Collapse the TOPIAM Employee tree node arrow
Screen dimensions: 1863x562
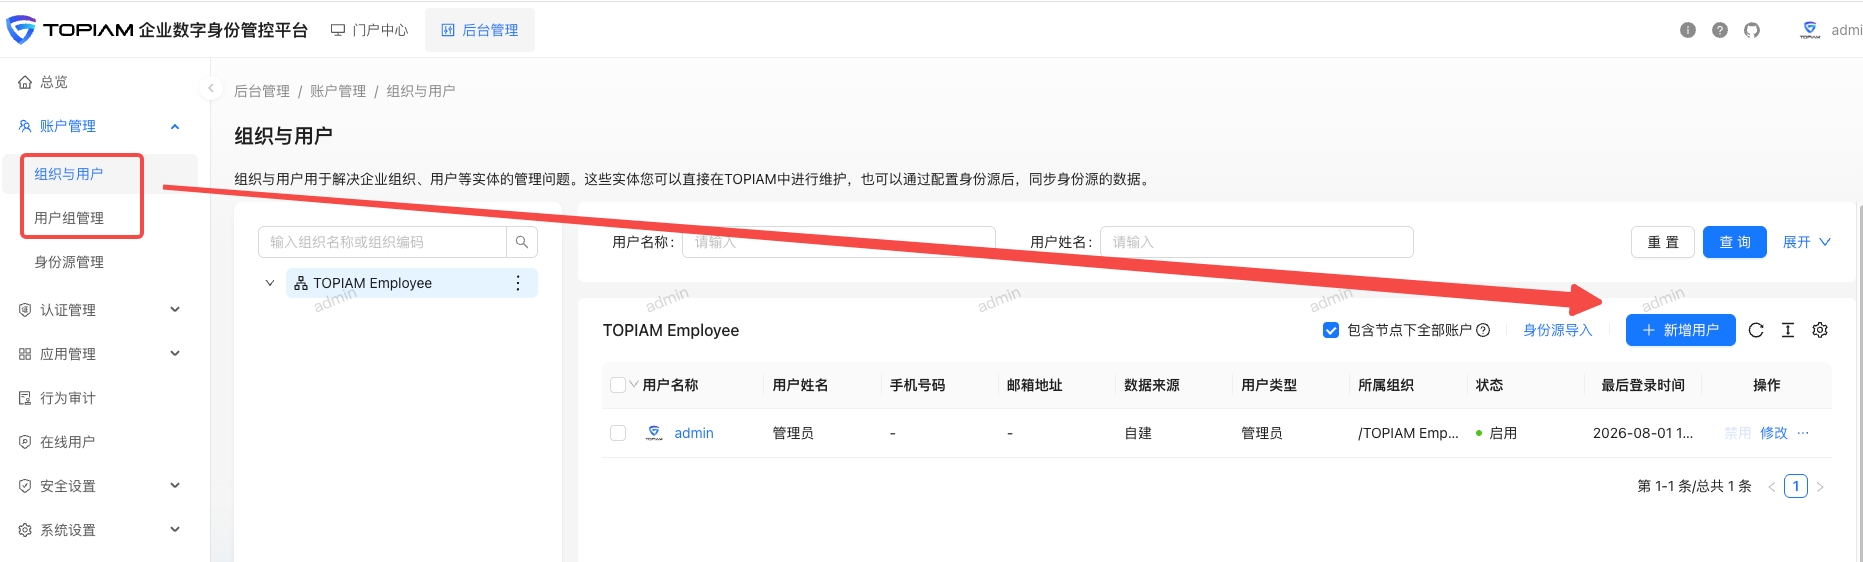point(269,283)
